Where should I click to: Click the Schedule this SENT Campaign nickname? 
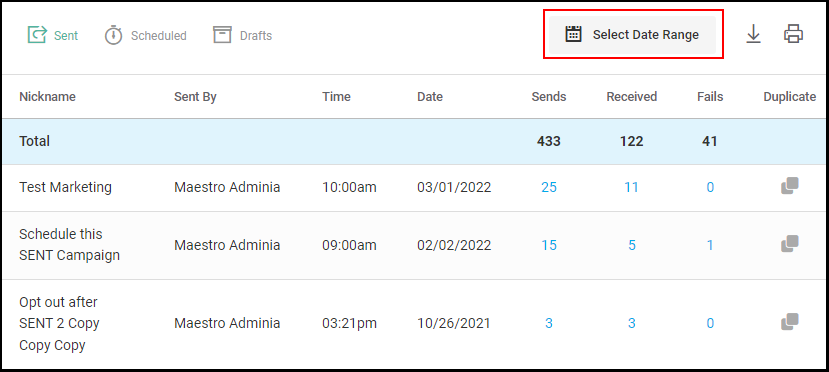click(x=69, y=245)
